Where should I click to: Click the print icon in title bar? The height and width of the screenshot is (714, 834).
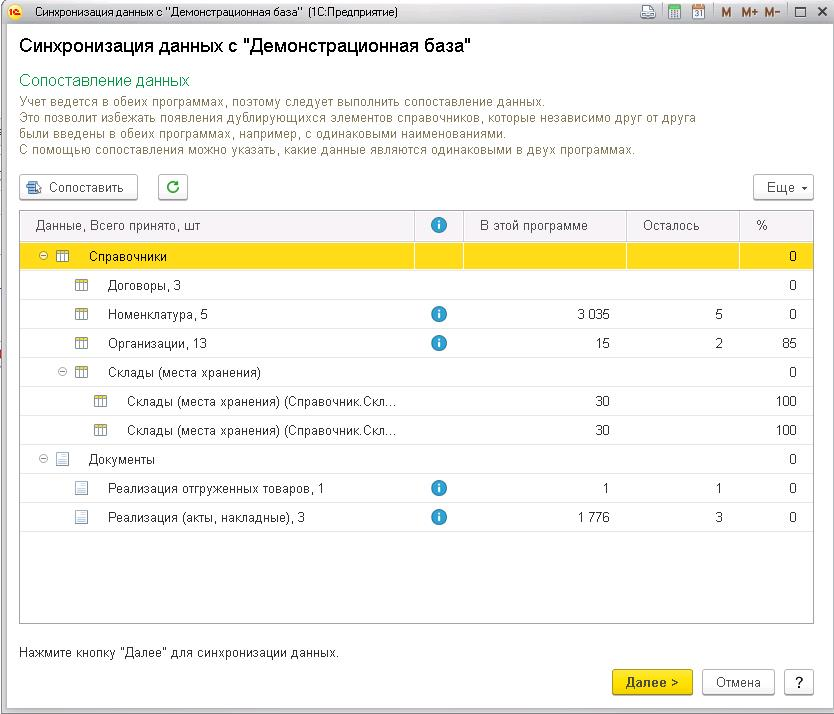tap(648, 12)
